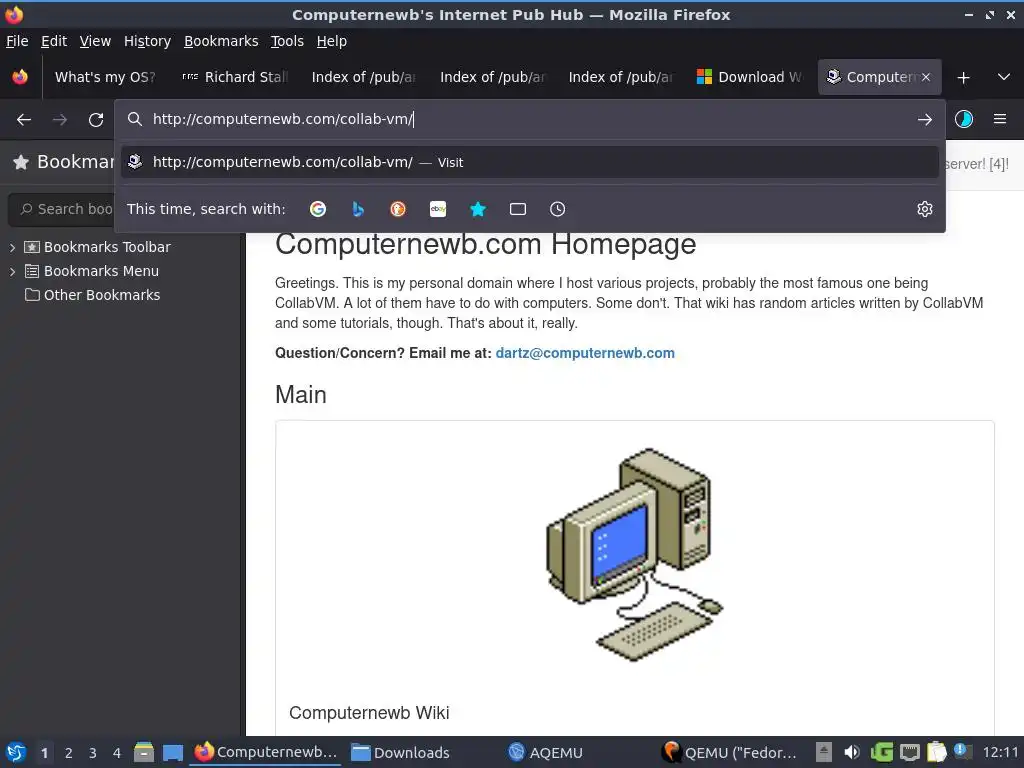Close the Computernewb tab
This screenshot has width=1024, height=768.
(925, 77)
